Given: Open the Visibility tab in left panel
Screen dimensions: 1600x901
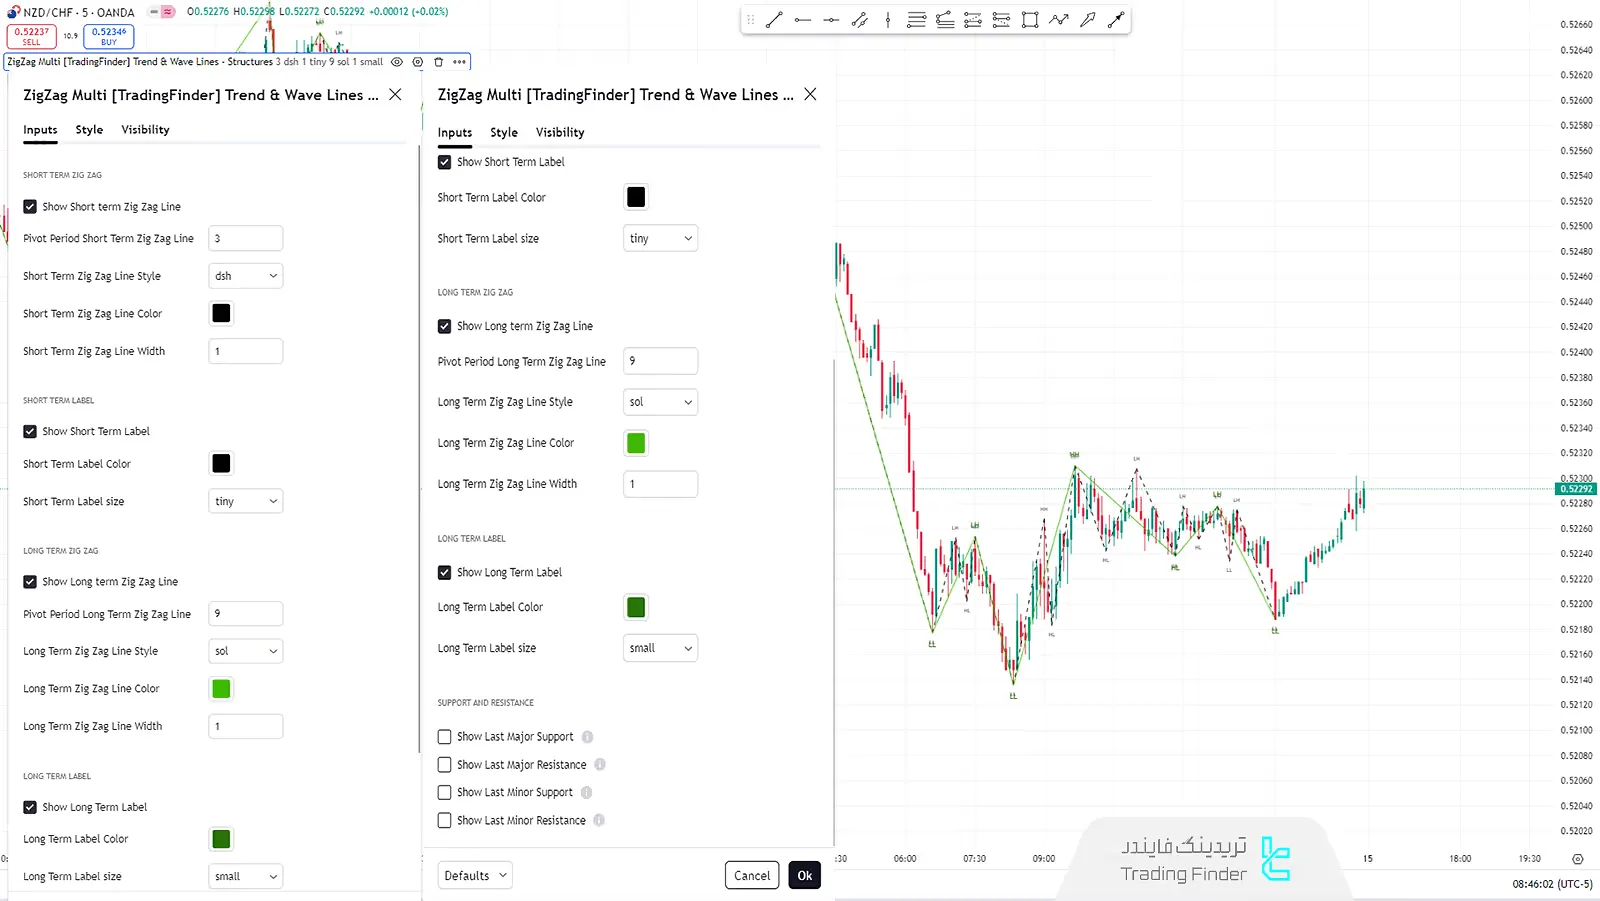Looking at the screenshot, I should point(145,130).
